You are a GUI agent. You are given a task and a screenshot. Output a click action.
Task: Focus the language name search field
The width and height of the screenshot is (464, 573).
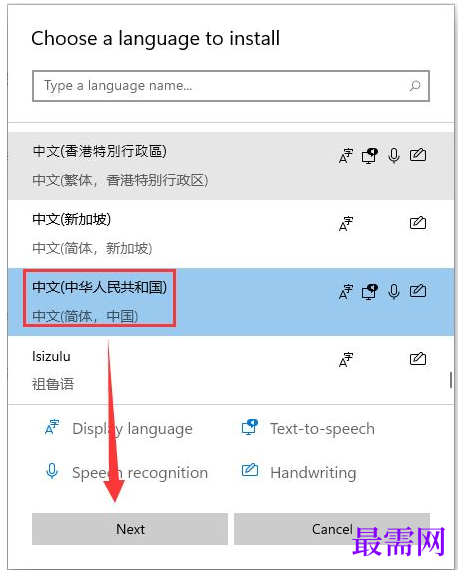click(231, 86)
